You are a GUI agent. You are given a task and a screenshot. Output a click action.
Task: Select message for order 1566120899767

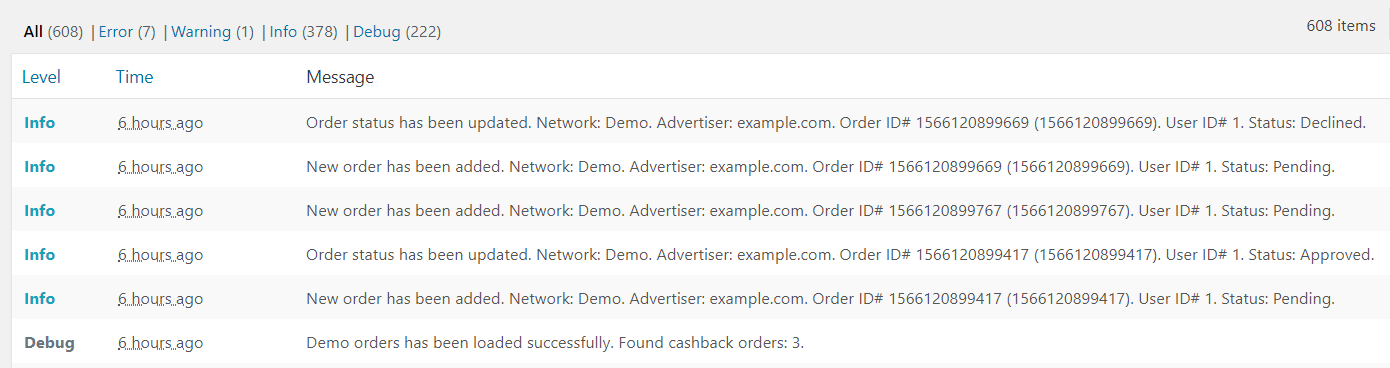click(x=820, y=211)
